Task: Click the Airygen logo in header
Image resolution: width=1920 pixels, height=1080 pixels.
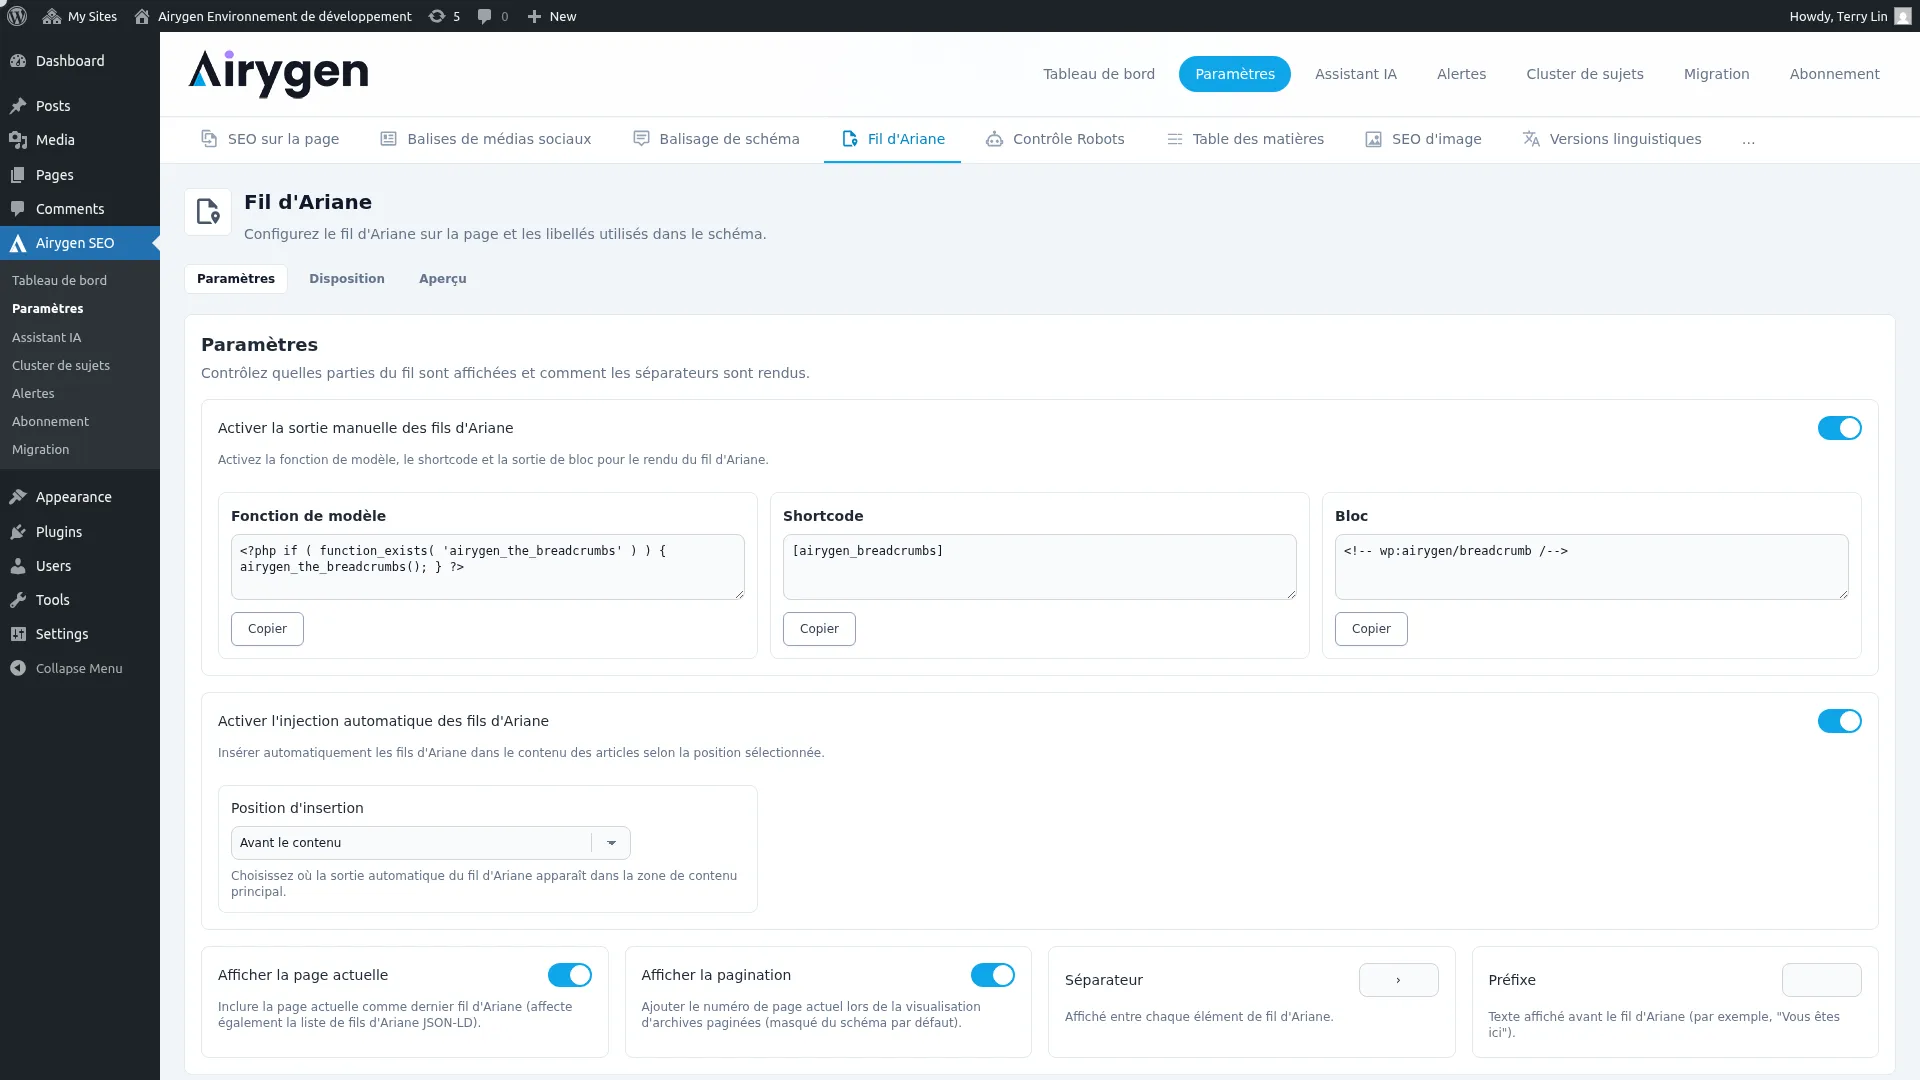Action: tap(278, 74)
